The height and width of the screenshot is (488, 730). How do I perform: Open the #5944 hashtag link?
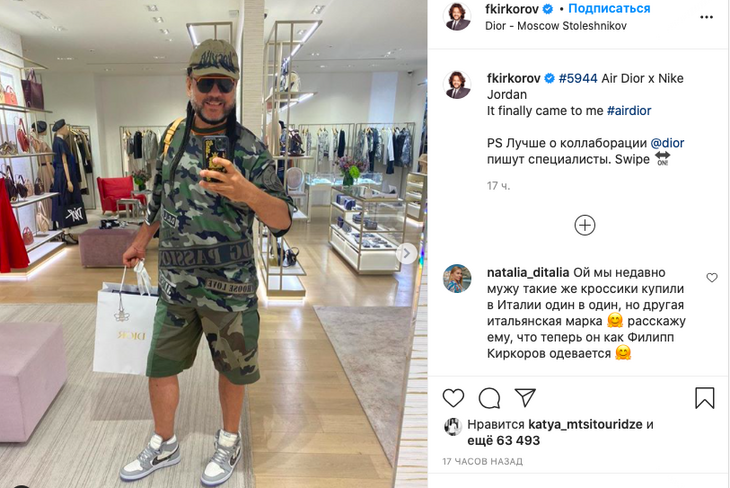click(x=578, y=78)
